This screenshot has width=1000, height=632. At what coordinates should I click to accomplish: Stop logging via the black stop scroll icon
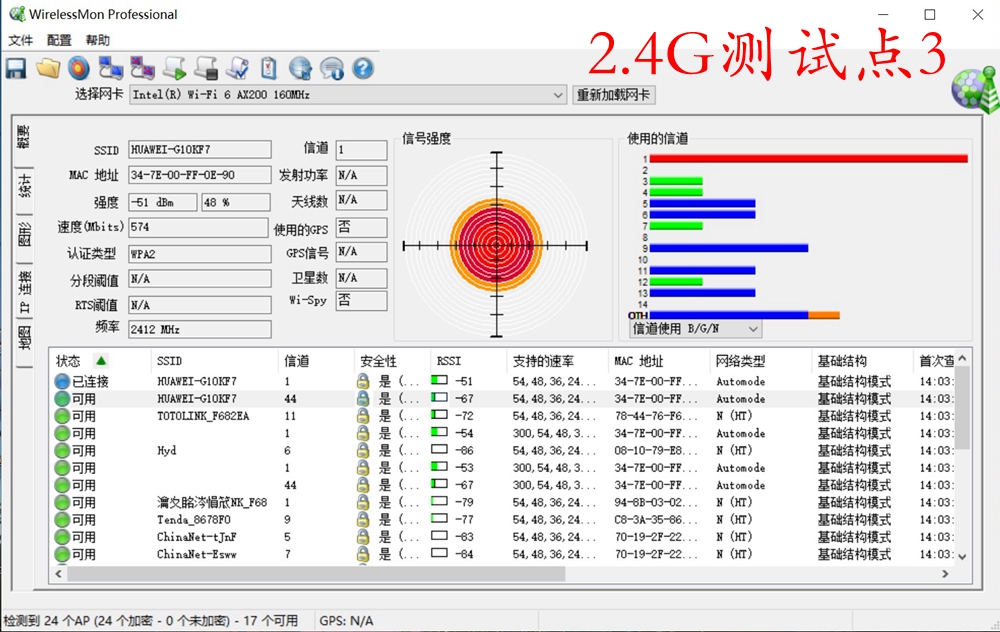(x=204, y=67)
